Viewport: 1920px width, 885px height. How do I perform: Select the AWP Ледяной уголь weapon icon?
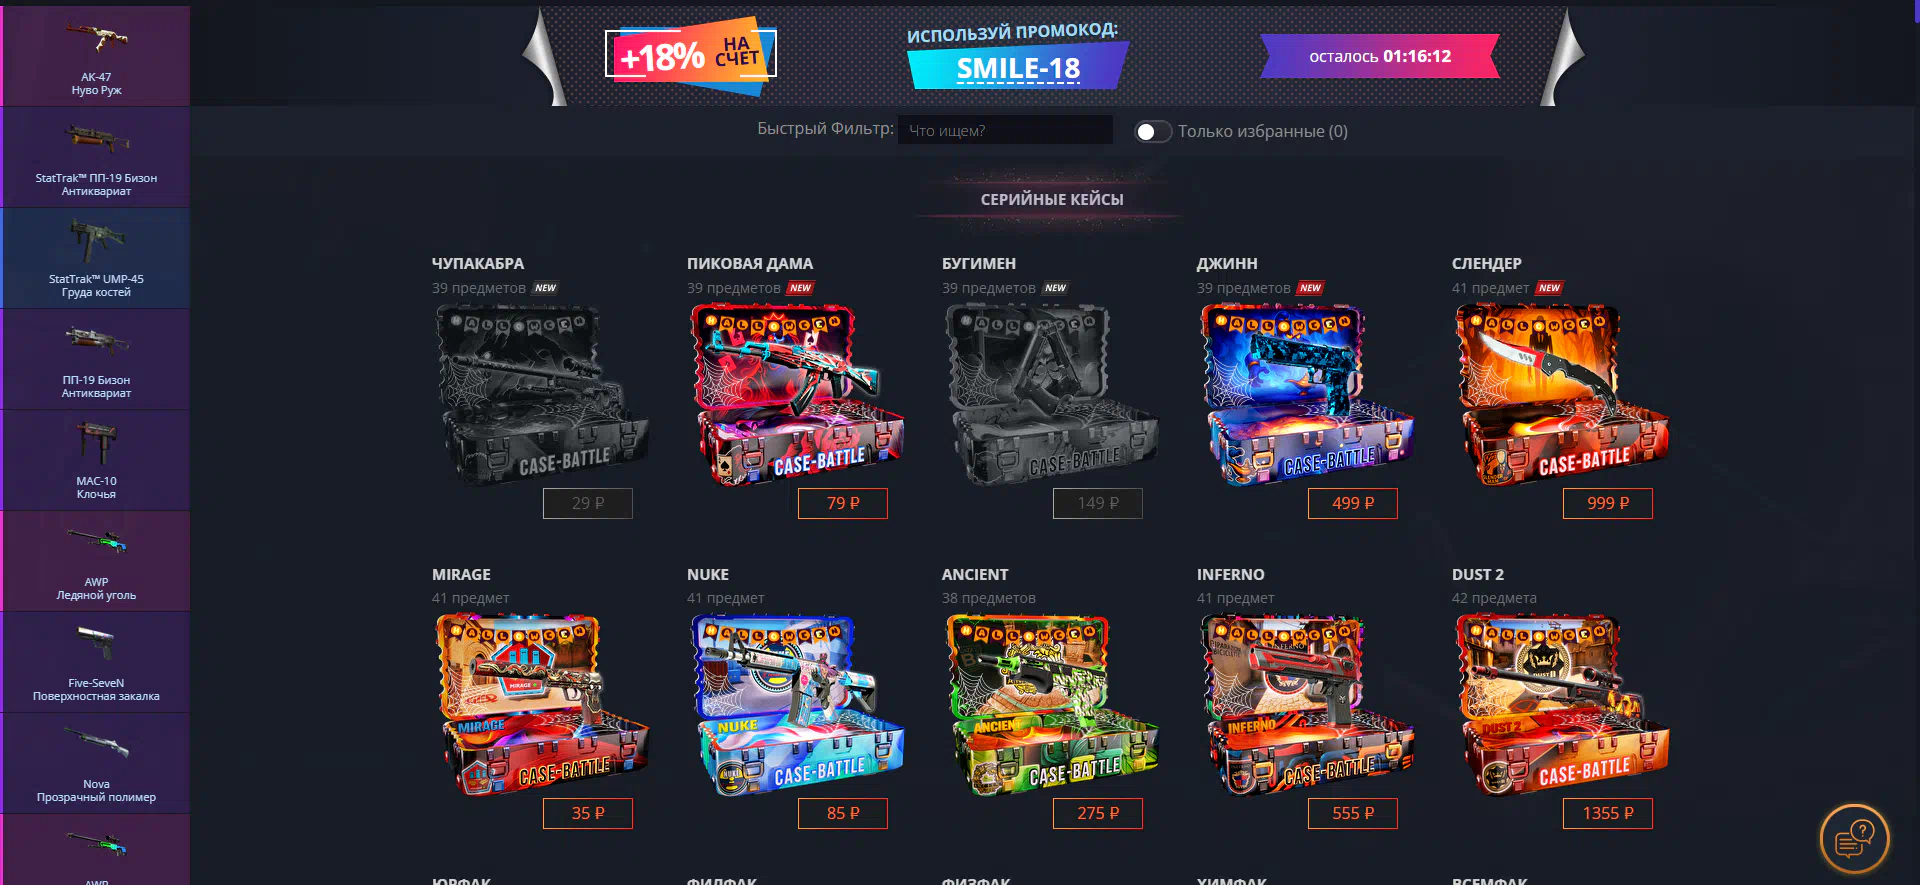tap(97, 542)
